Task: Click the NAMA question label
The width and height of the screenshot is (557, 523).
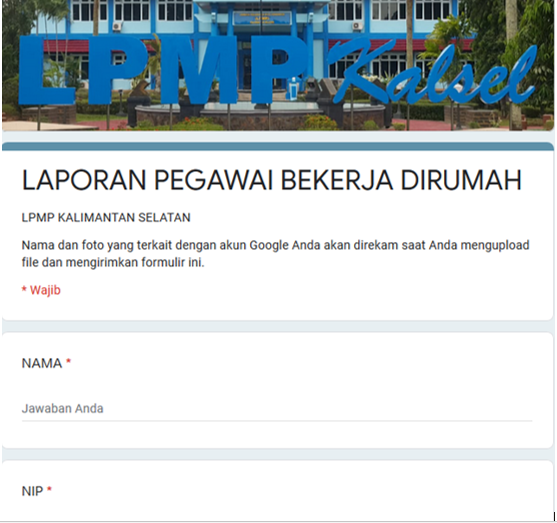Action: click(42, 363)
